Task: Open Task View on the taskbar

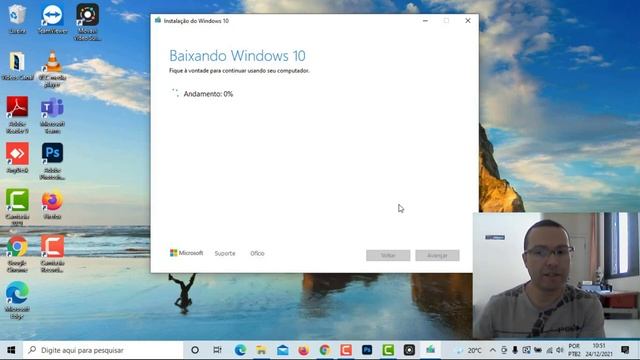Action: pos(218,350)
